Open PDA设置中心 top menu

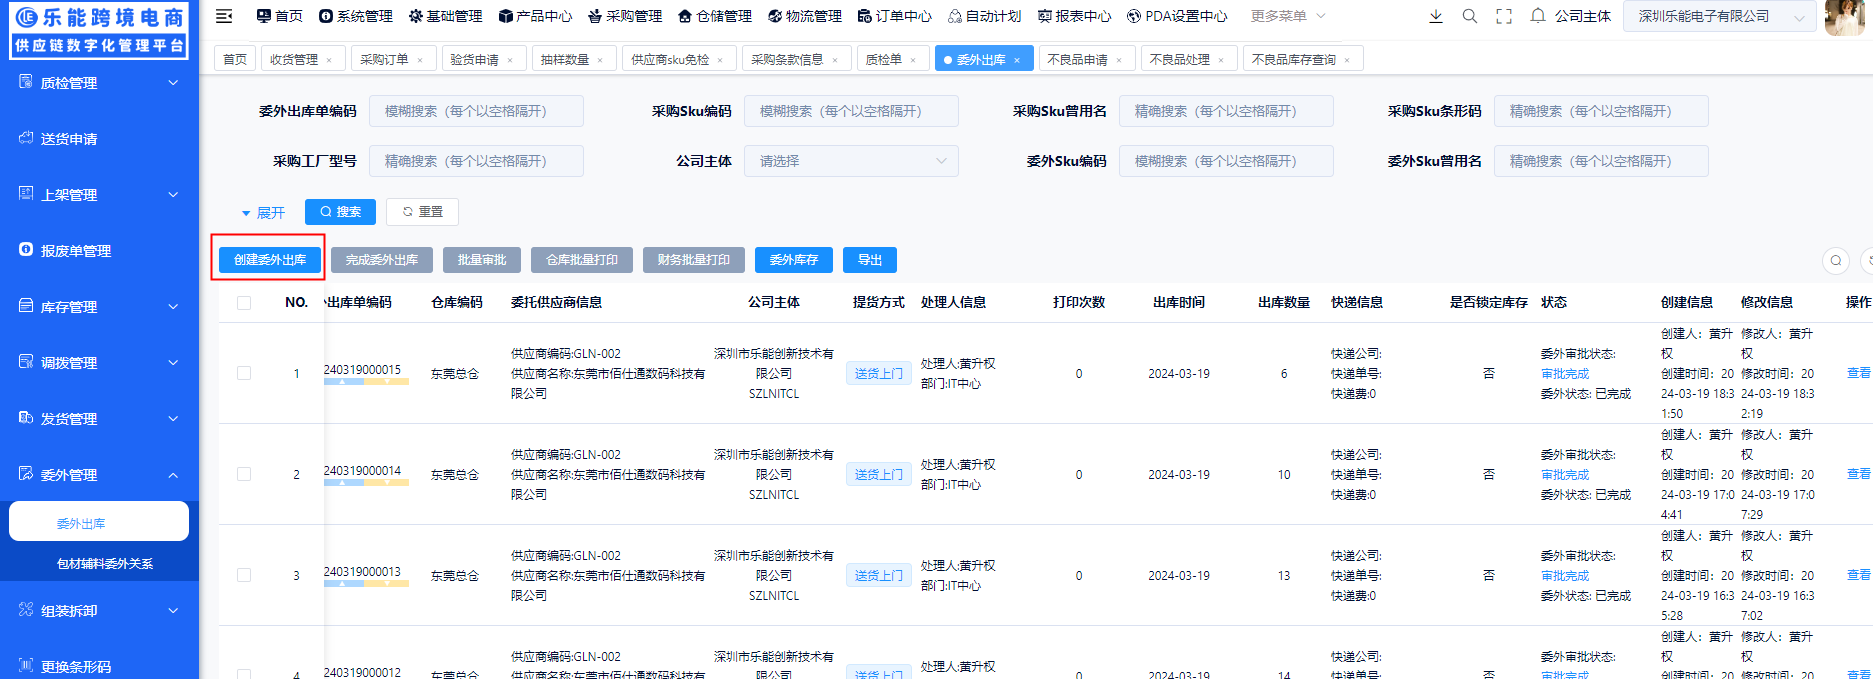pos(1177,16)
